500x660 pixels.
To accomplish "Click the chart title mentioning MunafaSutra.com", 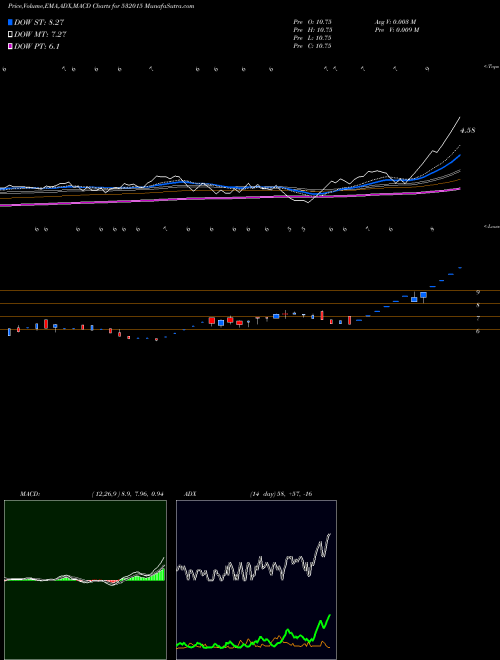I will click(x=101, y=6).
